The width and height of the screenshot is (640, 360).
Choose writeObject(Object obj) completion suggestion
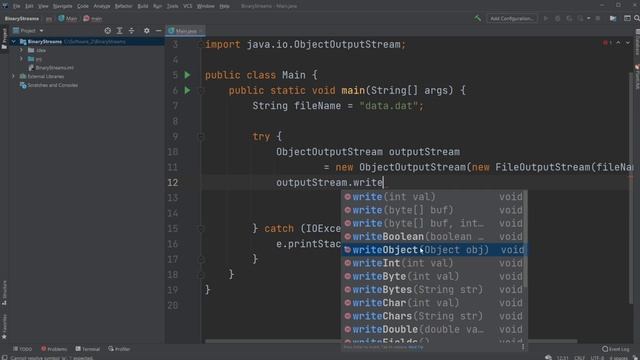coord(433,250)
